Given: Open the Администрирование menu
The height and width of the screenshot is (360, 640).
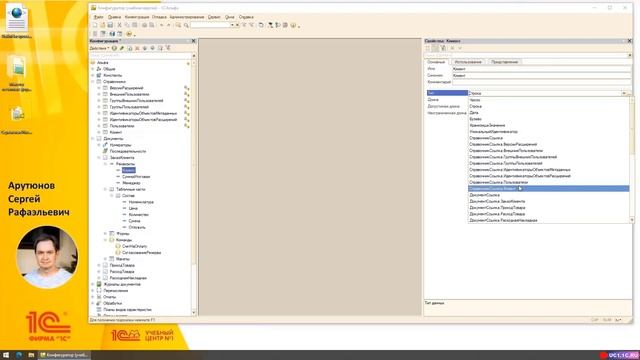Looking at the screenshot, I should pyautogui.click(x=187, y=17).
